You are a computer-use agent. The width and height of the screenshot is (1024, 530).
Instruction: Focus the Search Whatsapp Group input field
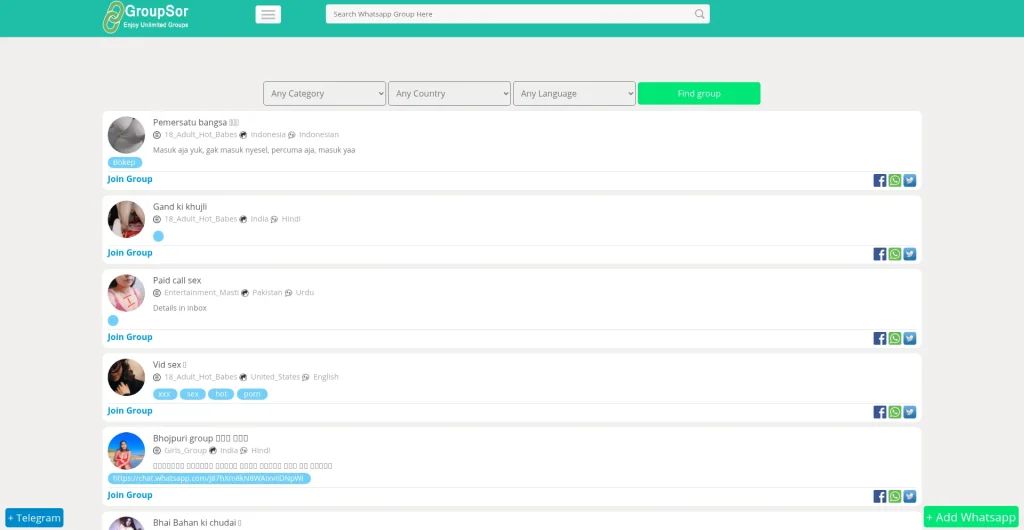pyautogui.click(x=510, y=14)
